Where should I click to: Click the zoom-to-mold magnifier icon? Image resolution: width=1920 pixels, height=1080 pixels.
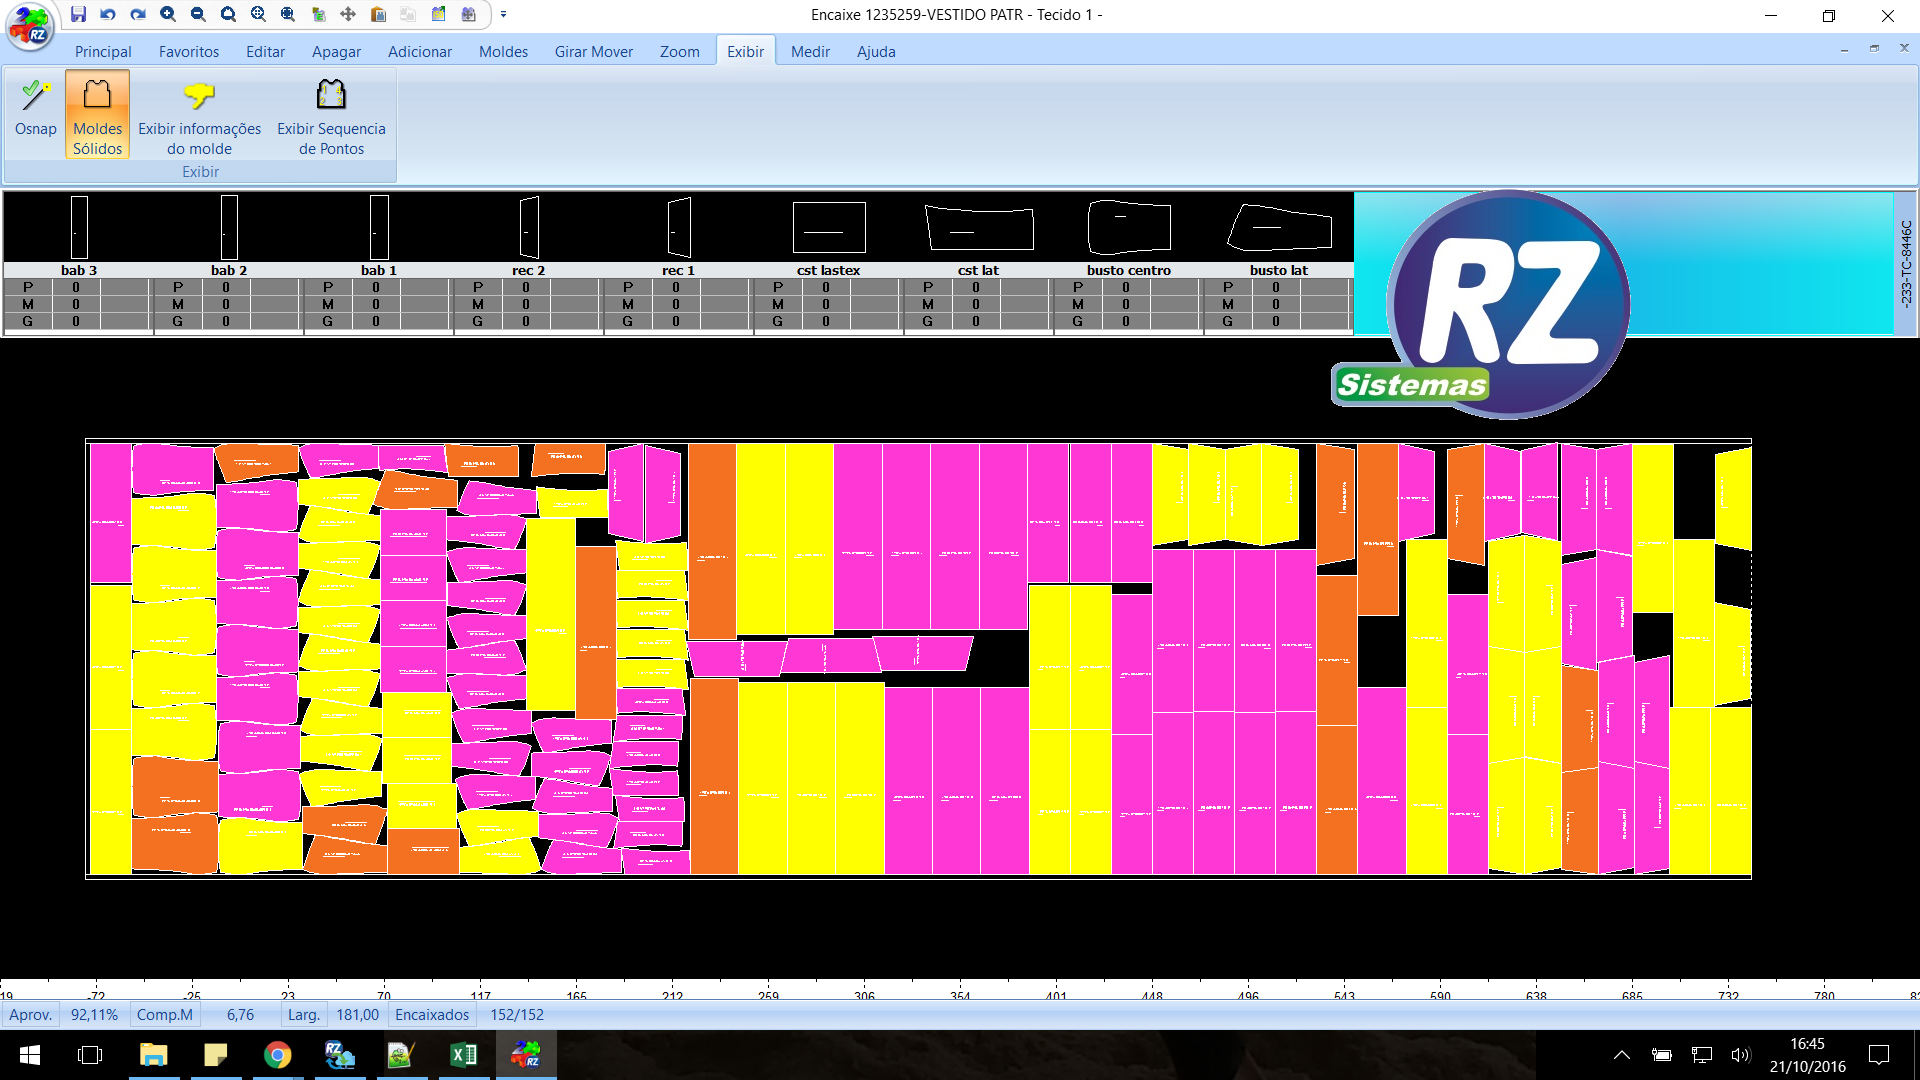click(x=228, y=14)
